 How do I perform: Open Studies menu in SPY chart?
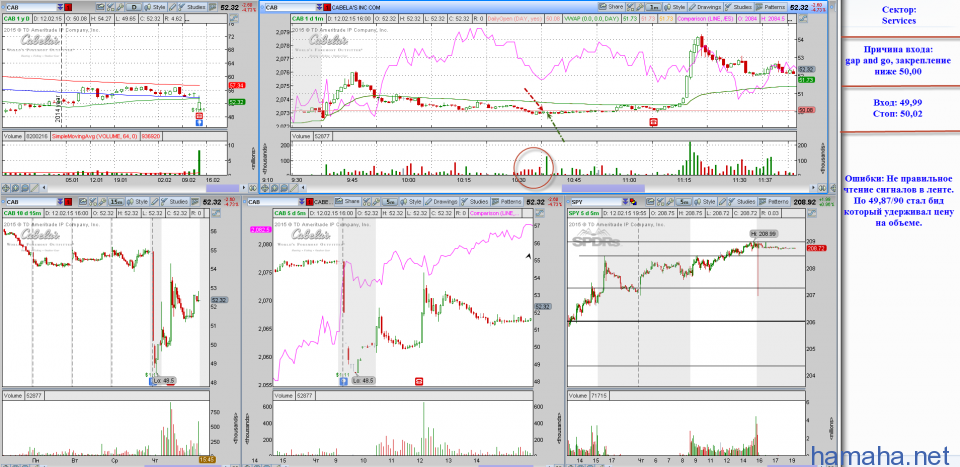click(741, 201)
